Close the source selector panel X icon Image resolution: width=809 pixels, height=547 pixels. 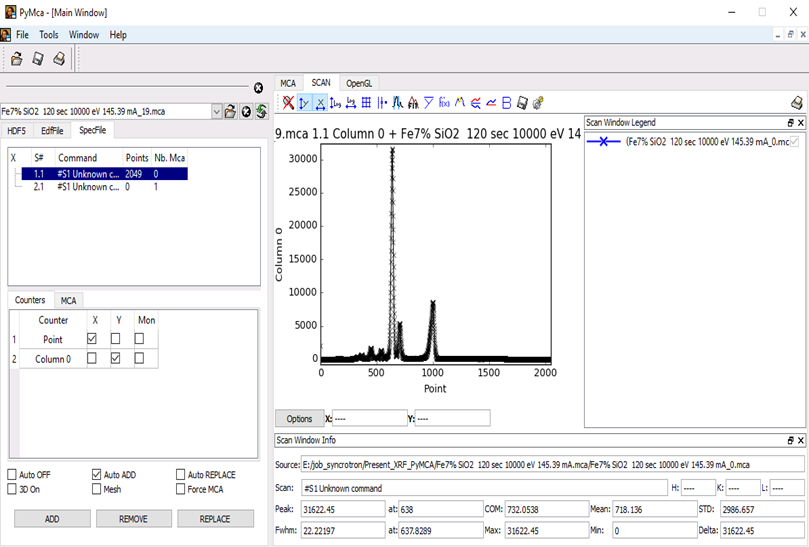point(258,88)
